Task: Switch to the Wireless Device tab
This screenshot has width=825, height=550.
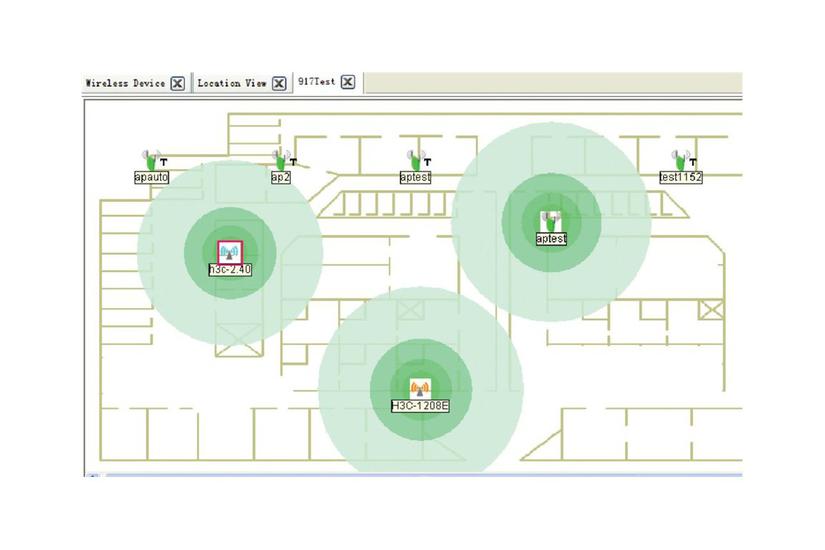Action: [125, 84]
